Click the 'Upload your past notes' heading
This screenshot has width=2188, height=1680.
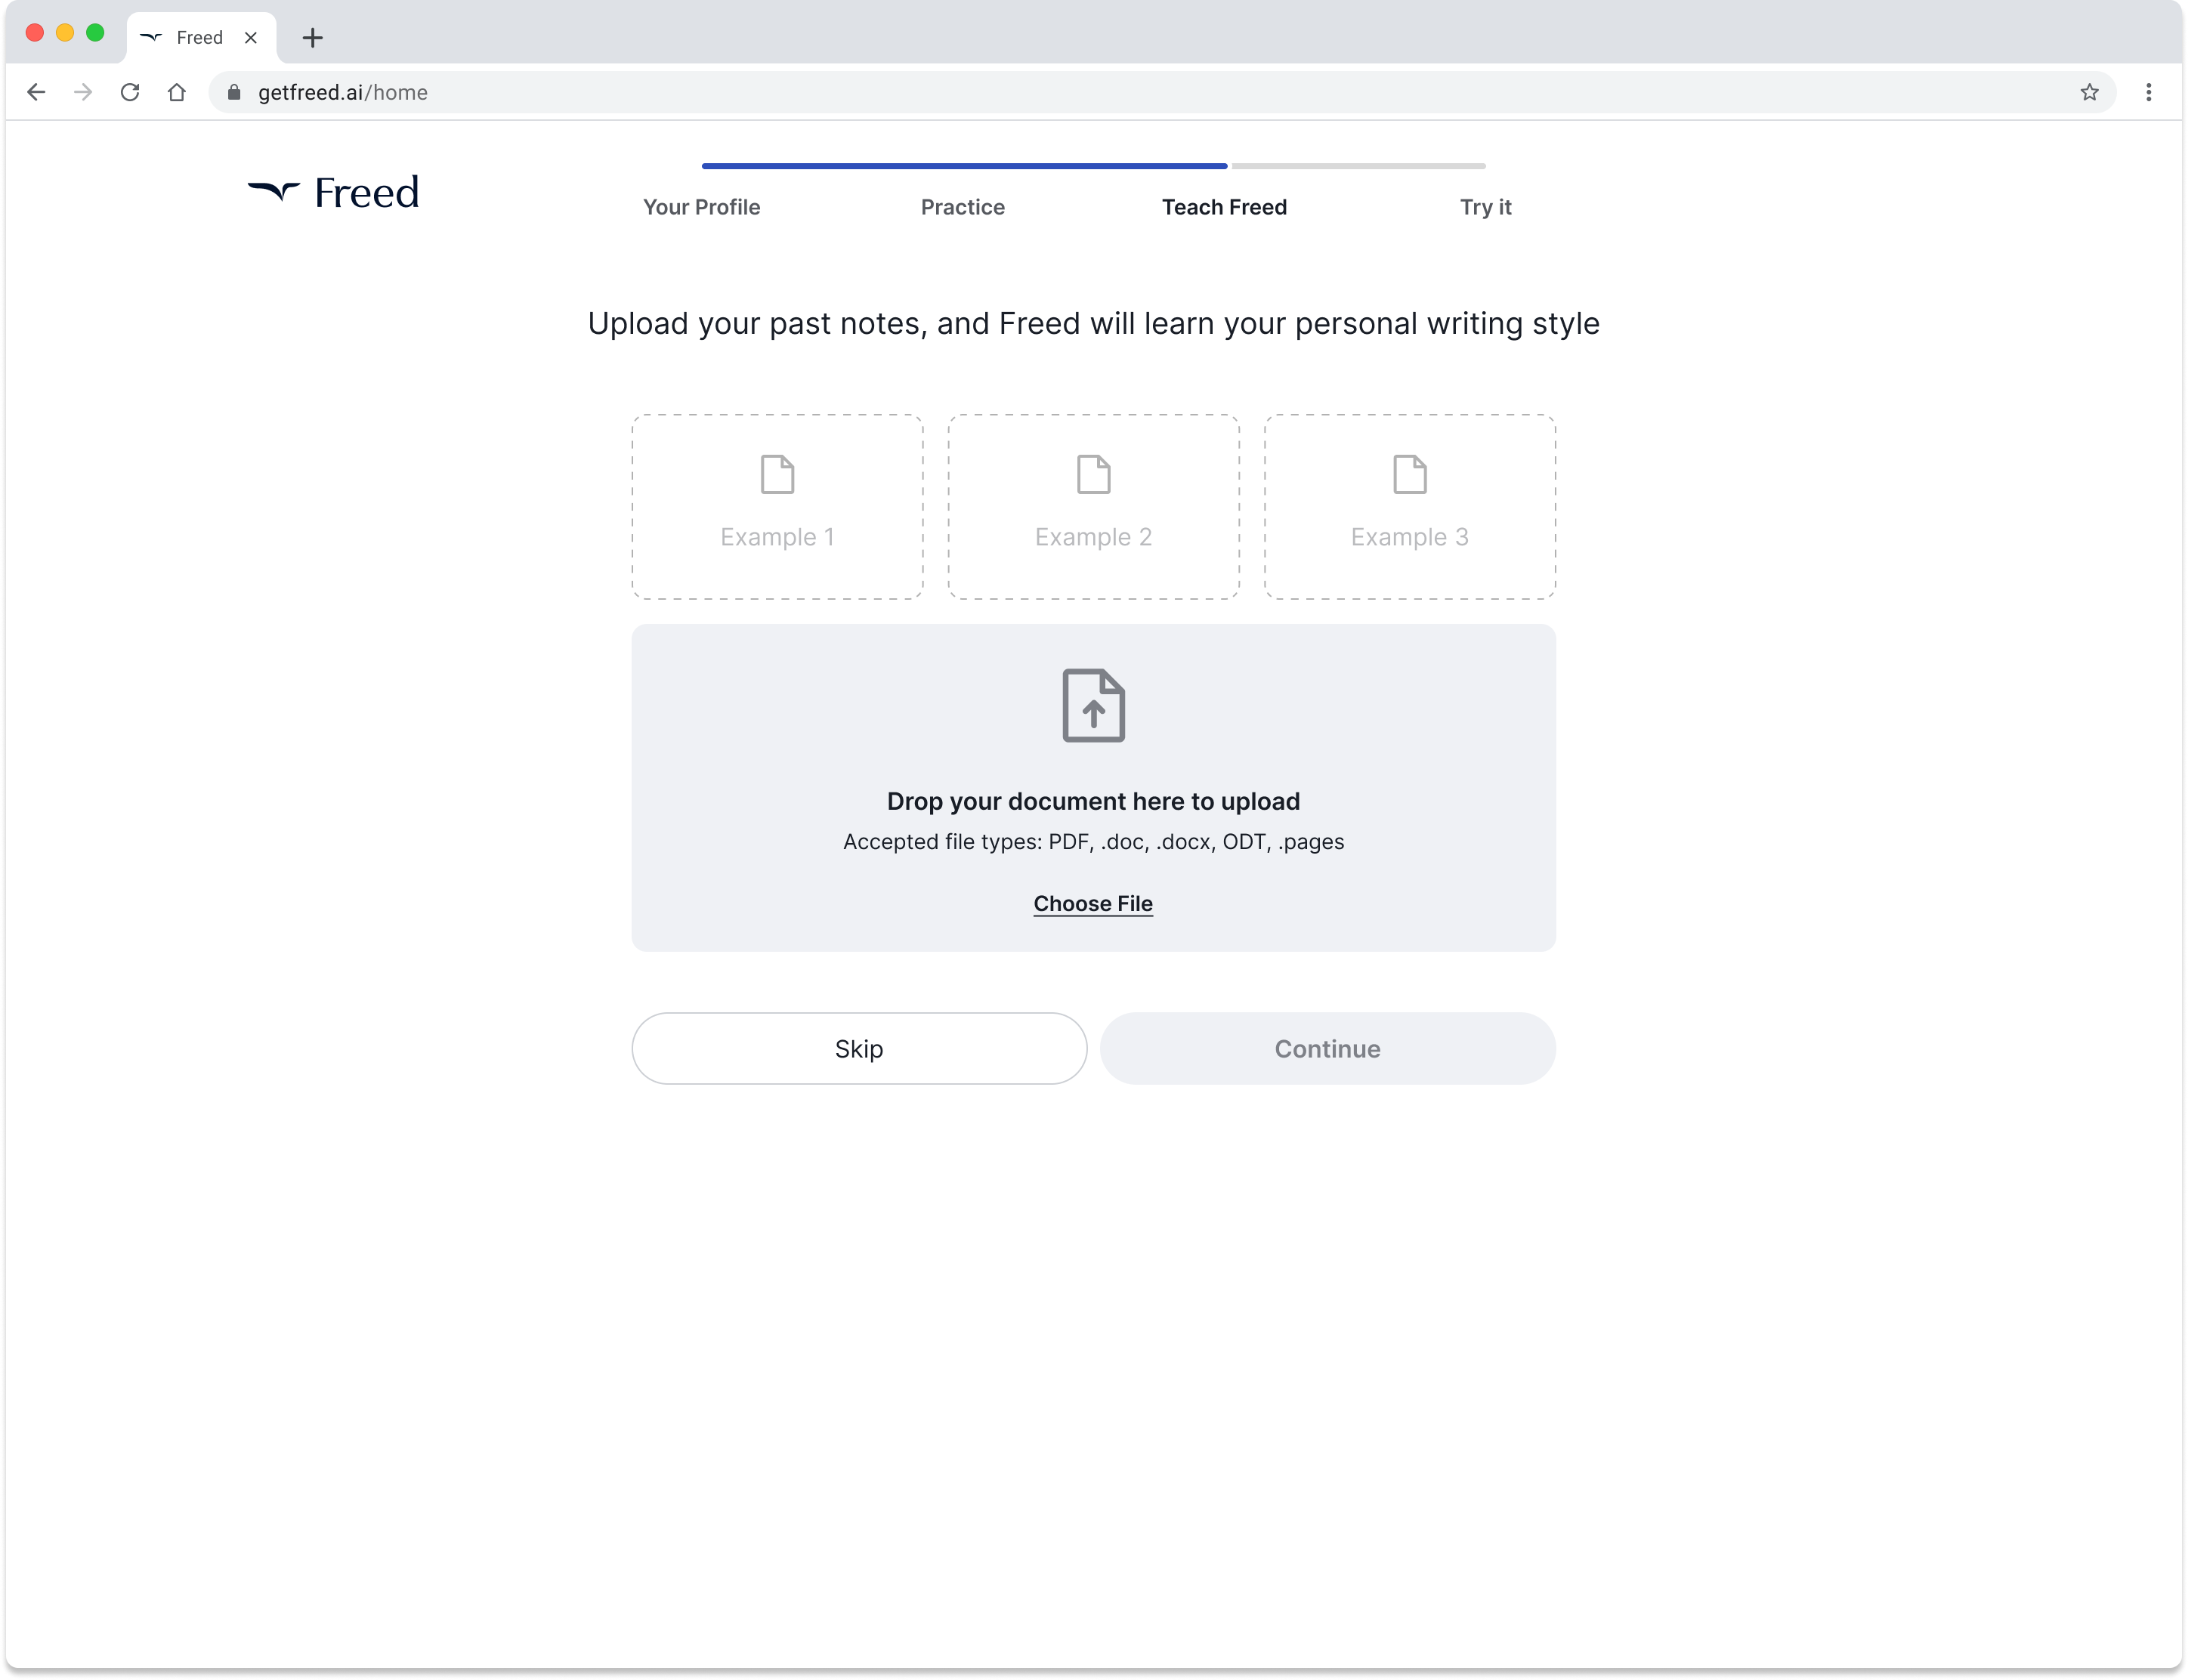pyautogui.click(x=1093, y=323)
